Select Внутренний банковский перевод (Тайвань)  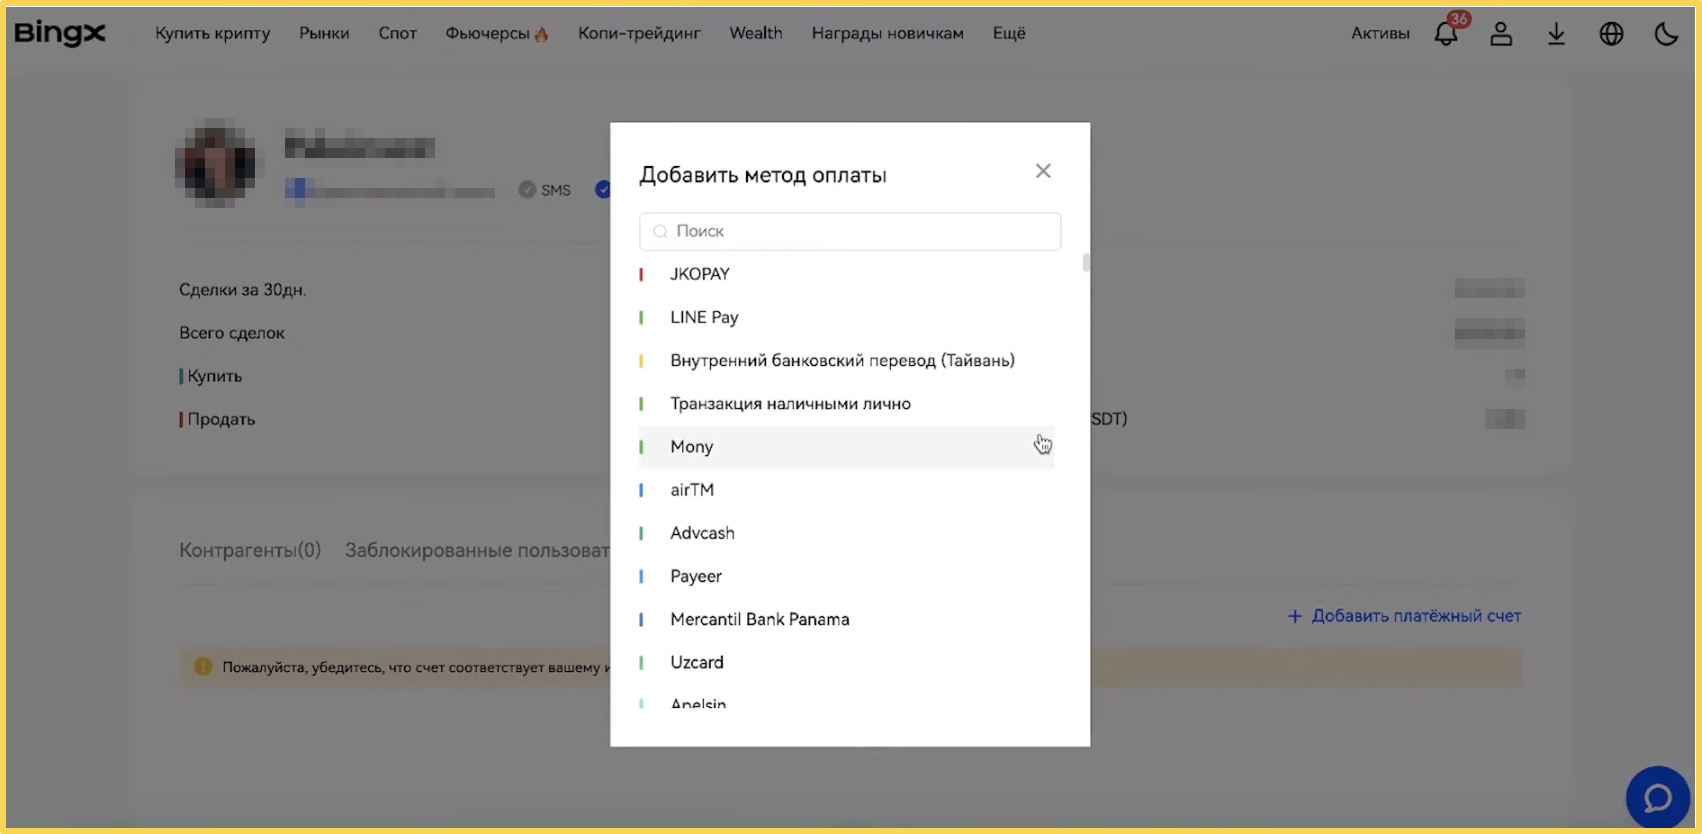pos(846,360)
